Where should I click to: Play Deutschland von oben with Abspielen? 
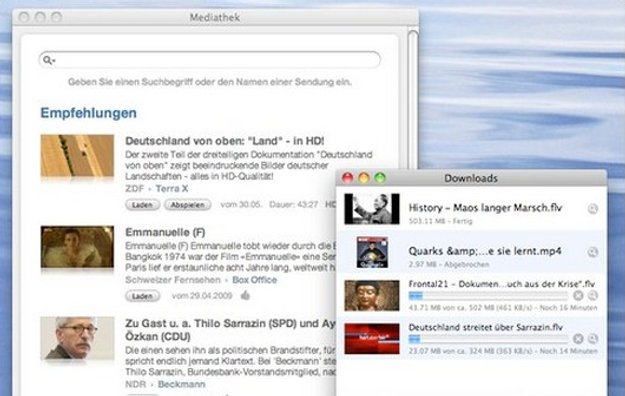(x=188, y=205)
